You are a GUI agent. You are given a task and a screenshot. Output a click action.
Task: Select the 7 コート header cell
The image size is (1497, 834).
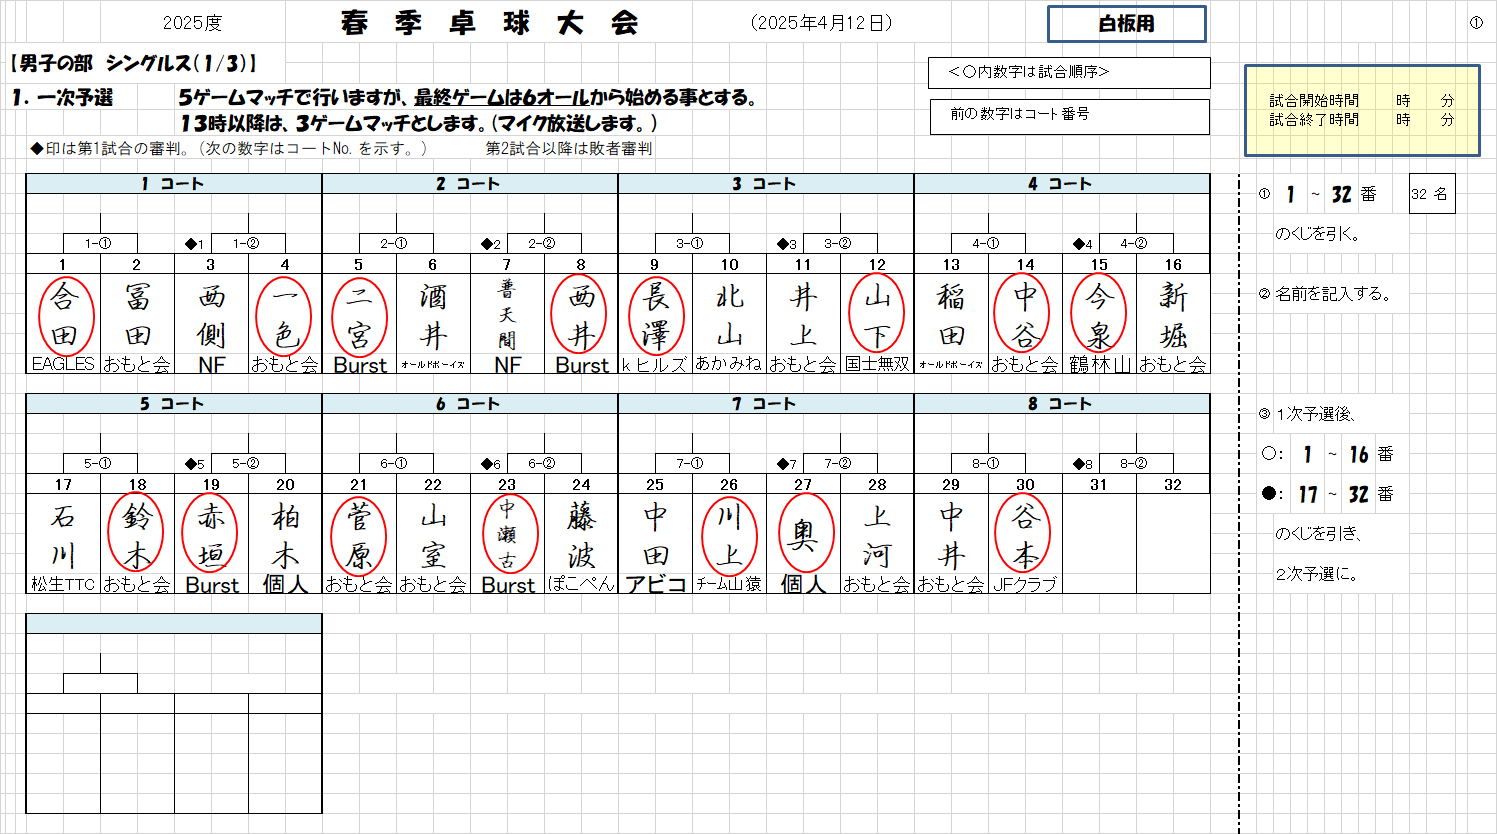(766, 404)
